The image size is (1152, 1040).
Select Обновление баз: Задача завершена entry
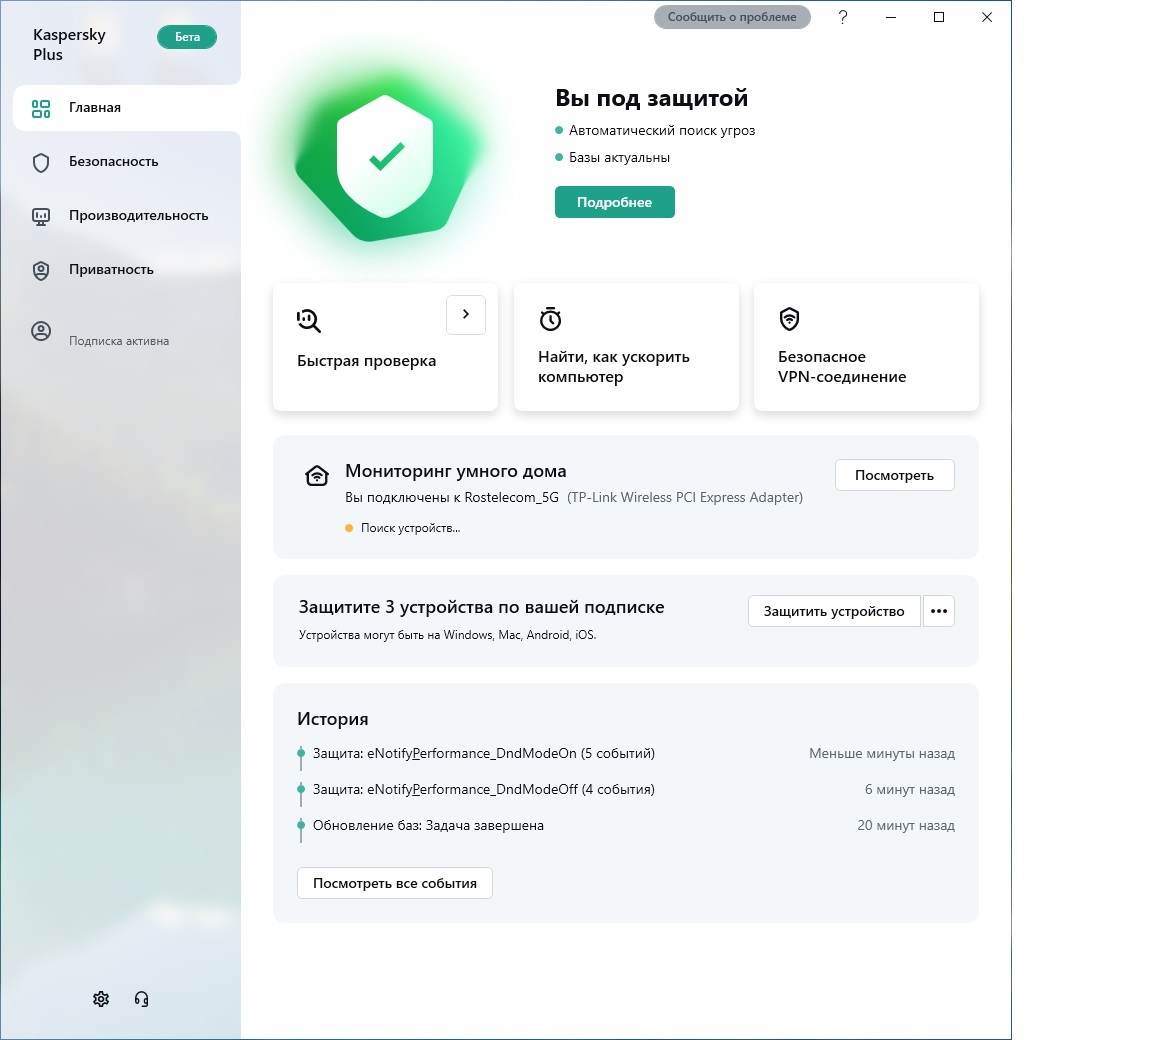(x=428, y=826)
